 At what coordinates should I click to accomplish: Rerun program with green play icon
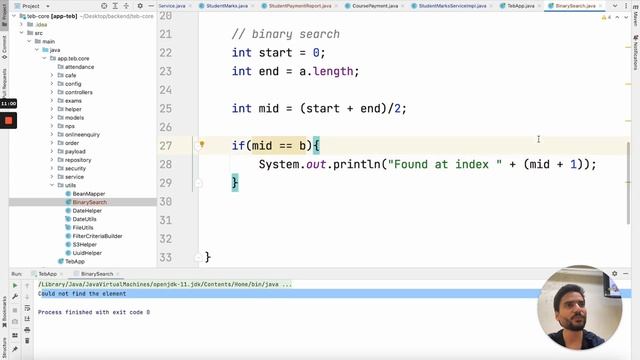pyautogui.click(x=15, y=286)
